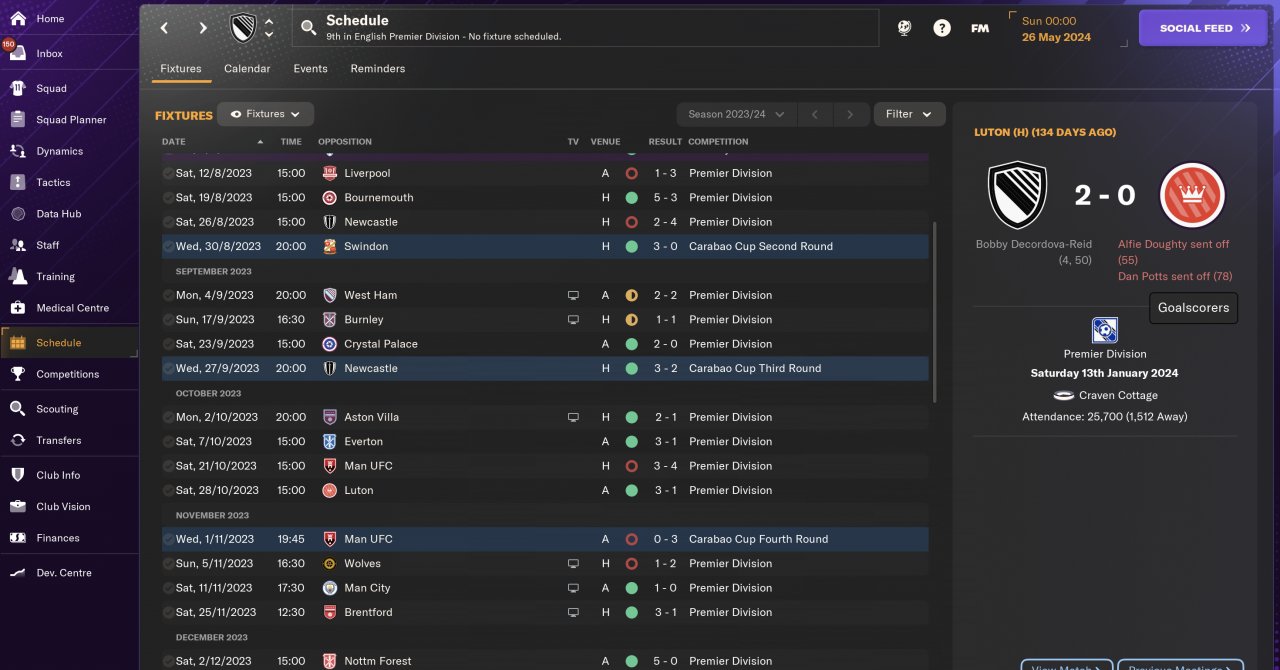Expand the Filter dropdown
The image size is (1280, 670).
click(x=909, y=114)
